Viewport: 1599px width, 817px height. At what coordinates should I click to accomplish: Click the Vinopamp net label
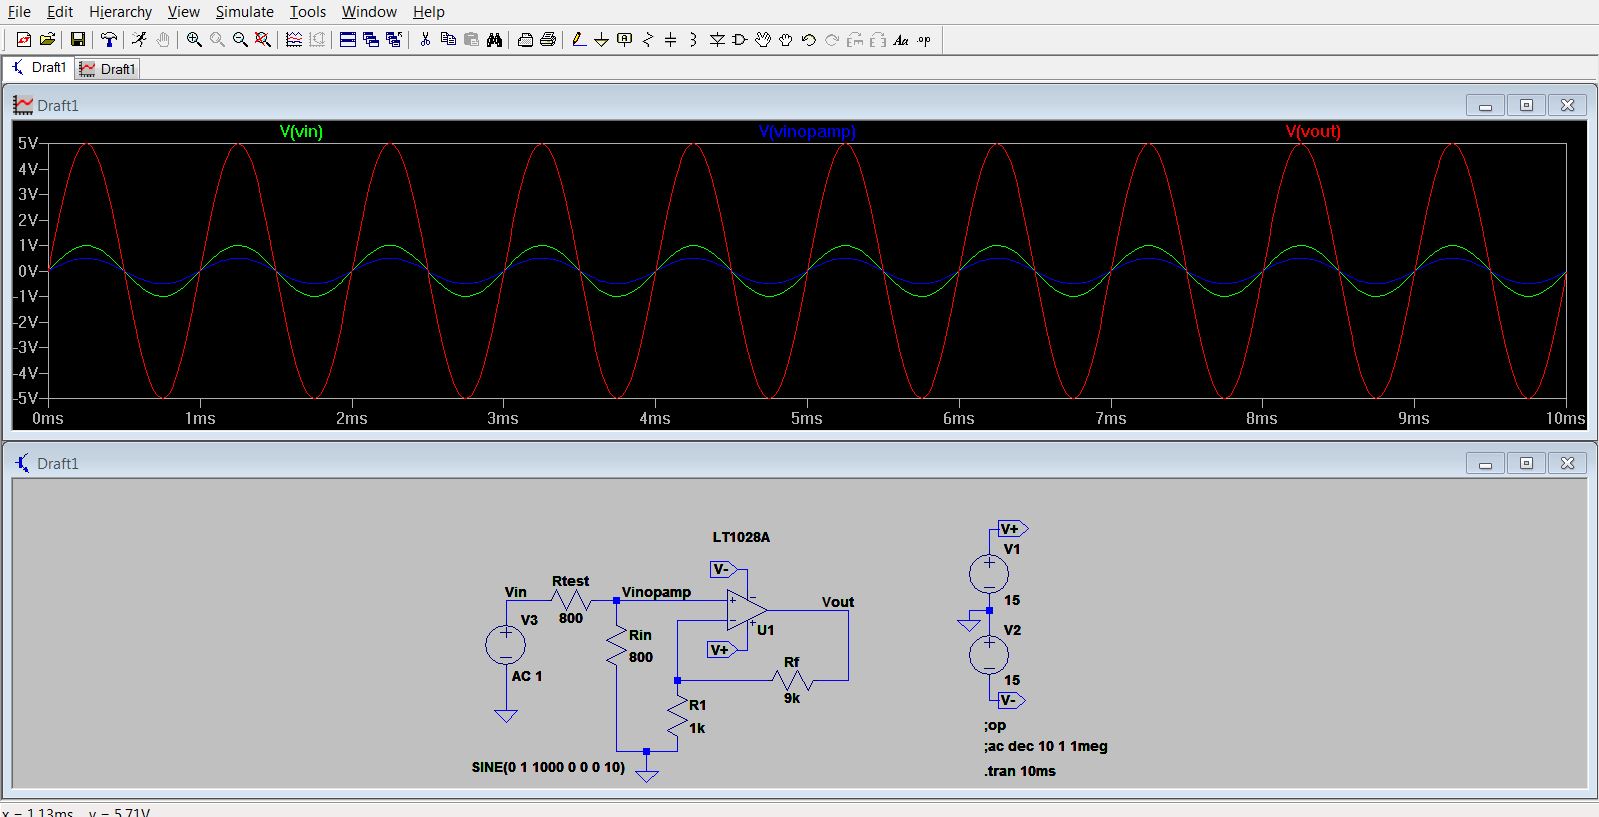tap(656, 592)
